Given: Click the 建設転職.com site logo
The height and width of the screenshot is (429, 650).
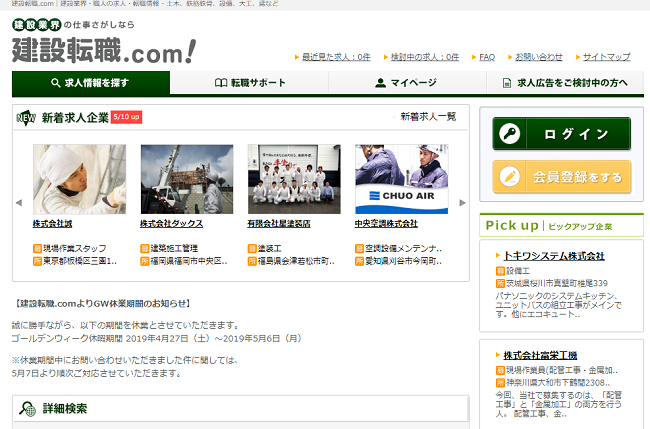Looking at the screenshot, I should pyautogui.click(x=104, y=47).
